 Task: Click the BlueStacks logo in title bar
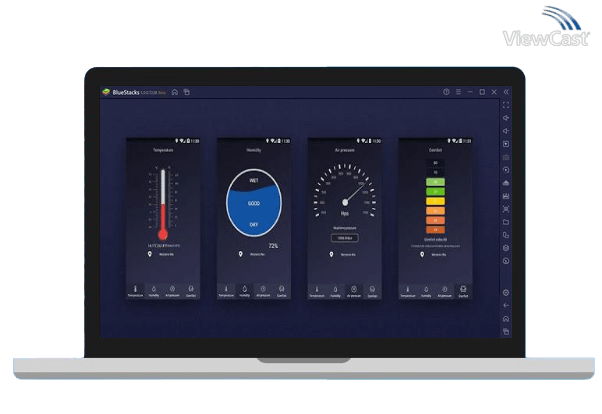point(106,92)
